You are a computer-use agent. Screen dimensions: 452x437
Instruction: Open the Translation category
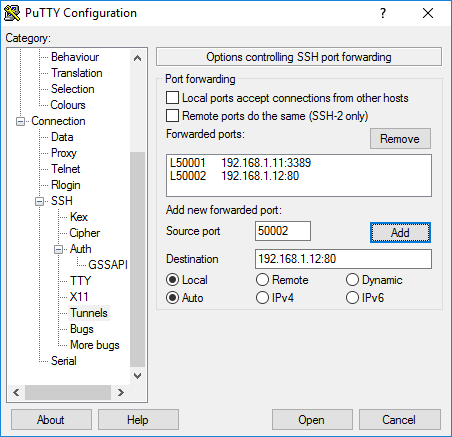point(77,73)
